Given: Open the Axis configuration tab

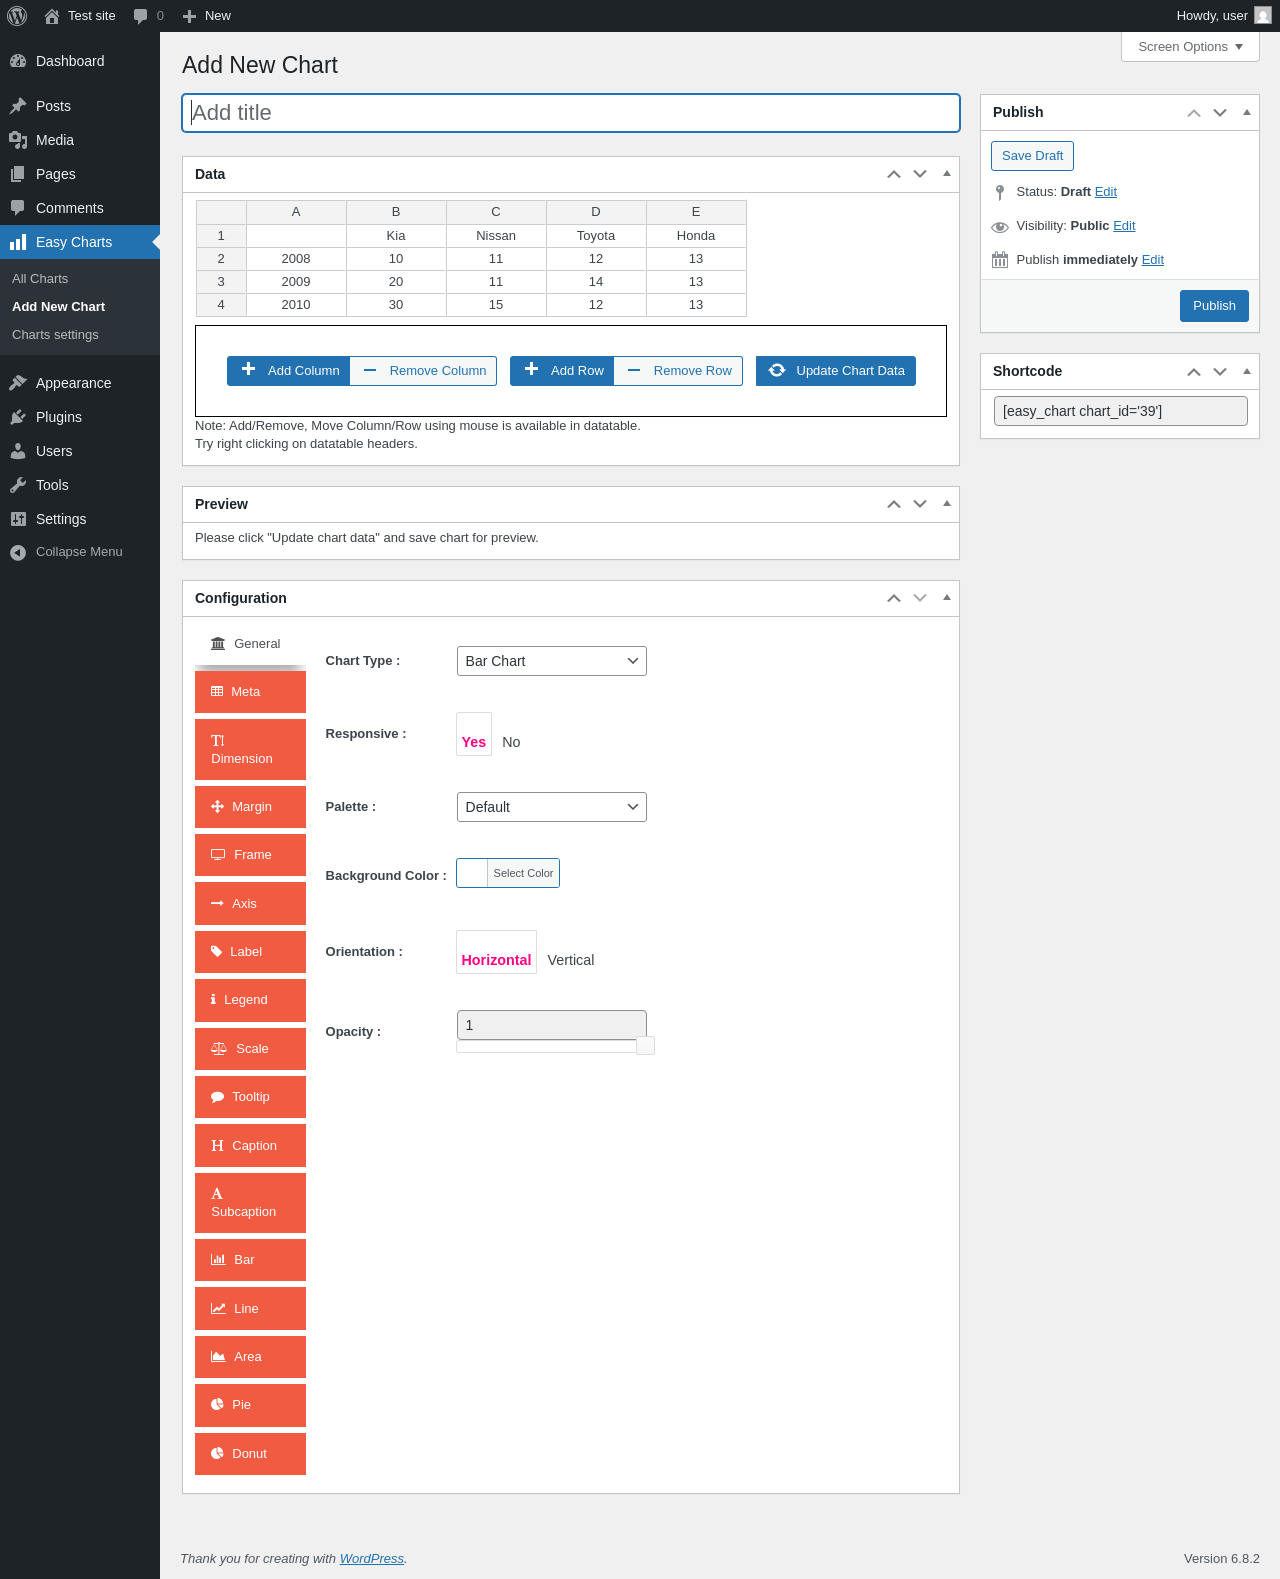Looking at the screenshot, I should tap(250, 904).
